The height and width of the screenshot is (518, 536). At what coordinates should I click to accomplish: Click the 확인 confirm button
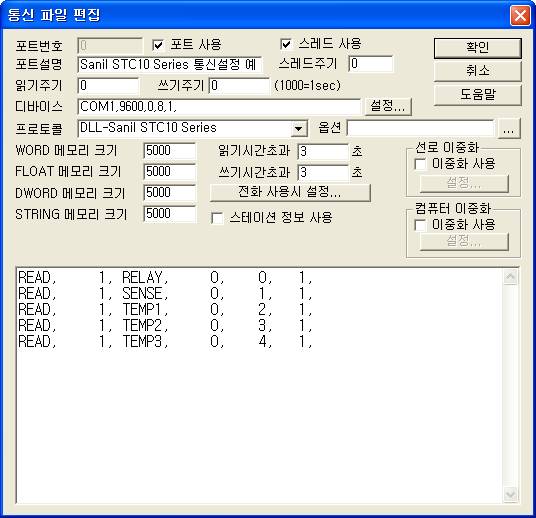[478, 48]
